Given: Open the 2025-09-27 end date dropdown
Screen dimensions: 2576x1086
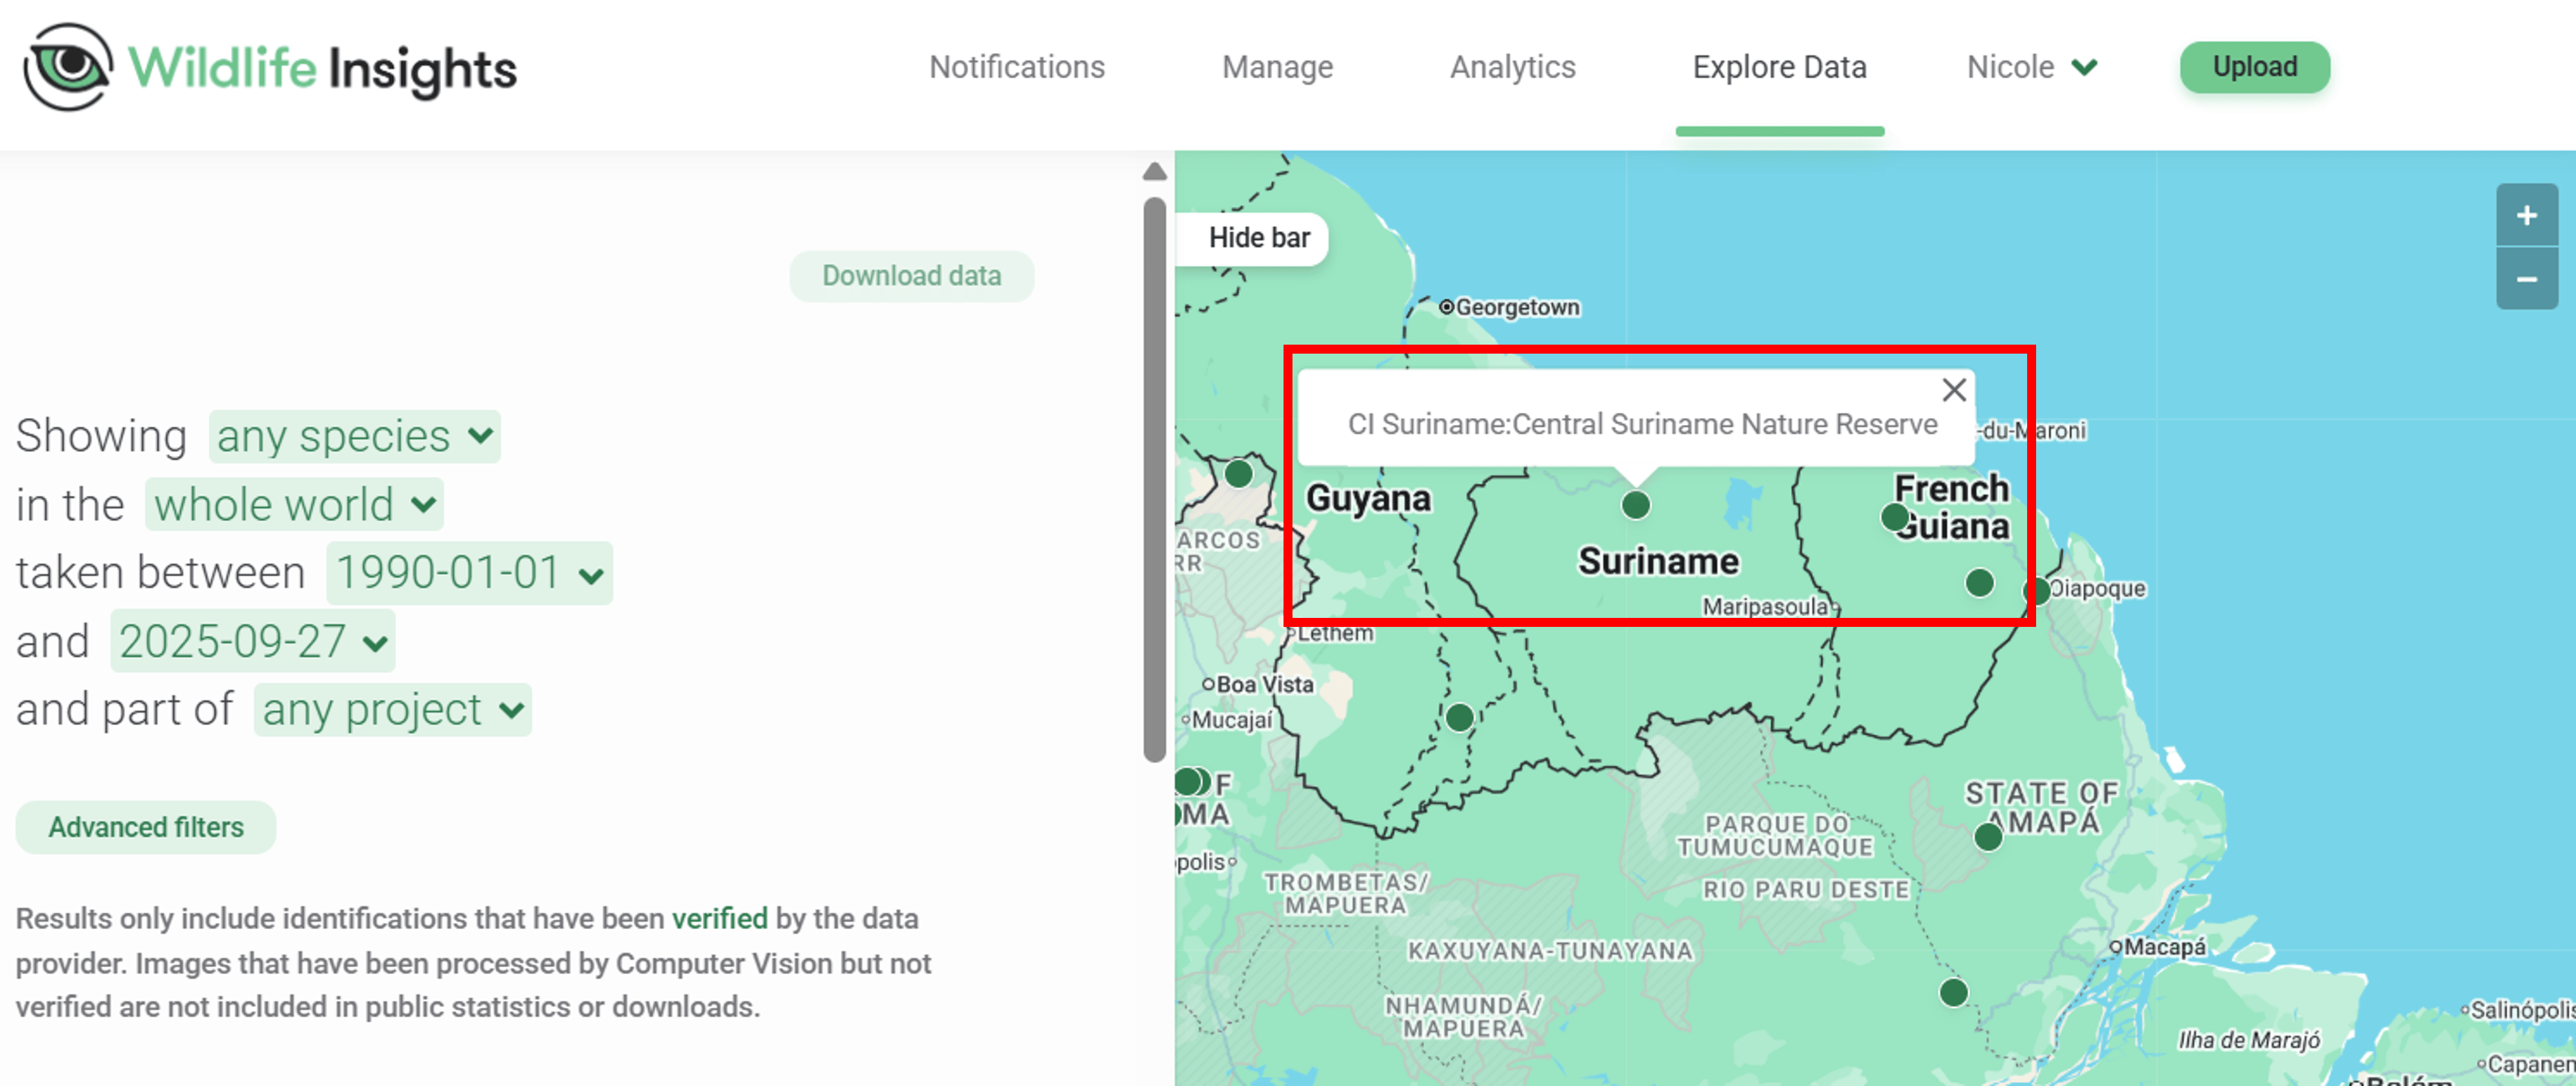Looking at the screenshot, I should (x=252, y=641).
